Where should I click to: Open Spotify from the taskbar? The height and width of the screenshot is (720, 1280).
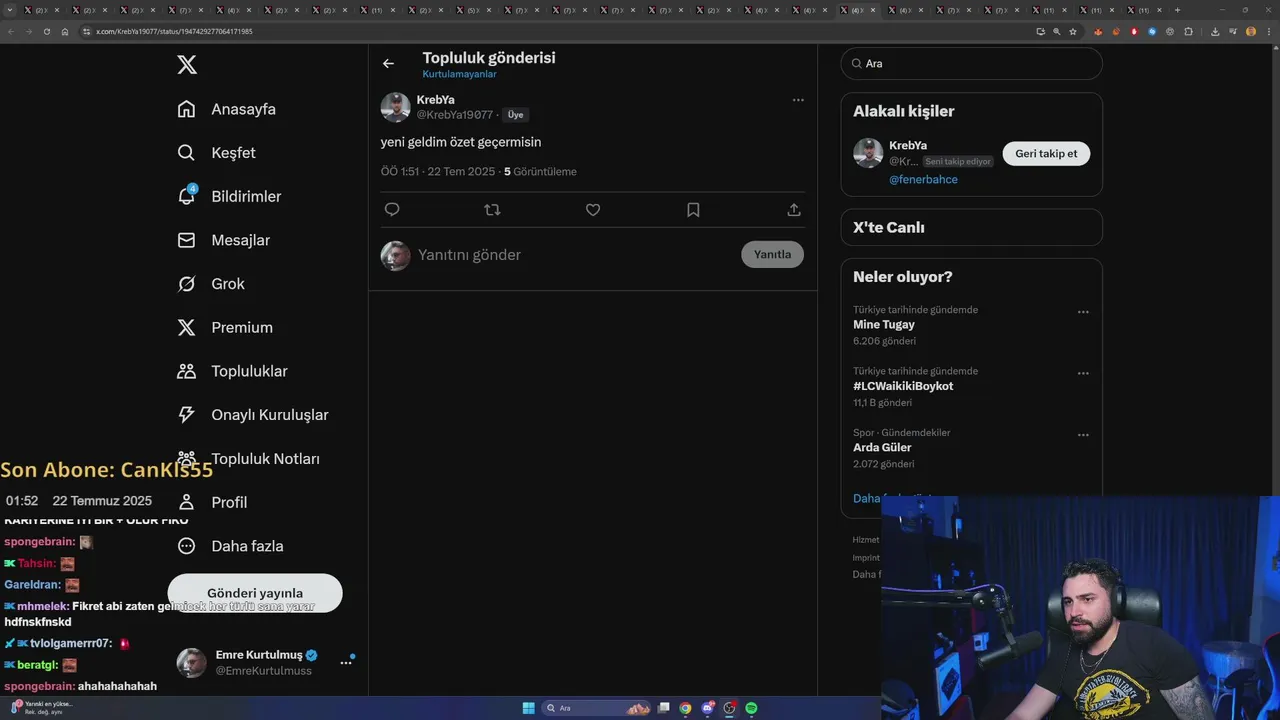(751, 708)
